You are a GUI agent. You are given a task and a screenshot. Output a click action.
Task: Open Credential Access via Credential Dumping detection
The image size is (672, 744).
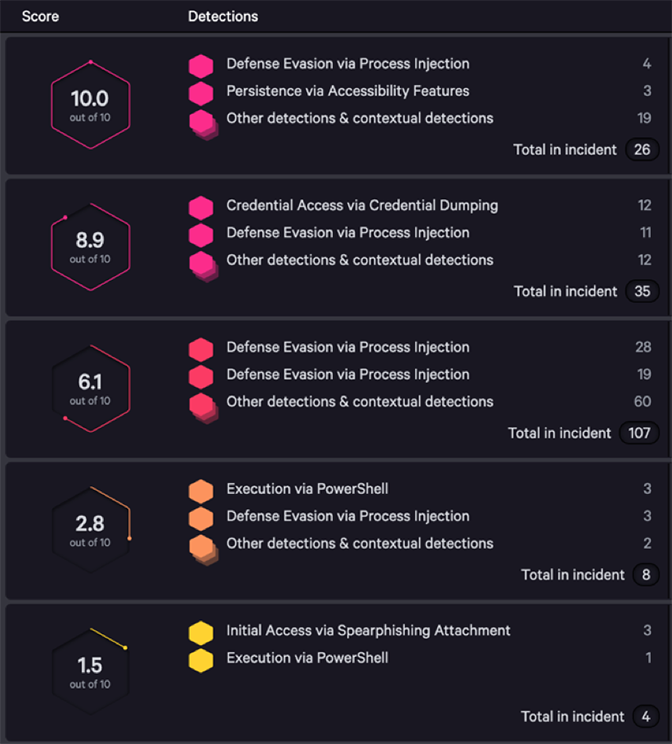pyautogui.click(x=361, y=205)
